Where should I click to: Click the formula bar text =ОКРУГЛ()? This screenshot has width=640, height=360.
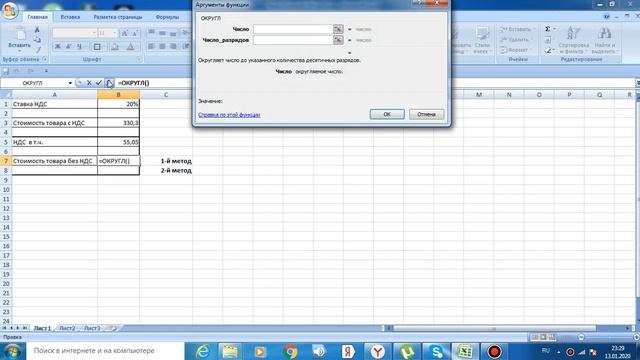pos(134,83)
